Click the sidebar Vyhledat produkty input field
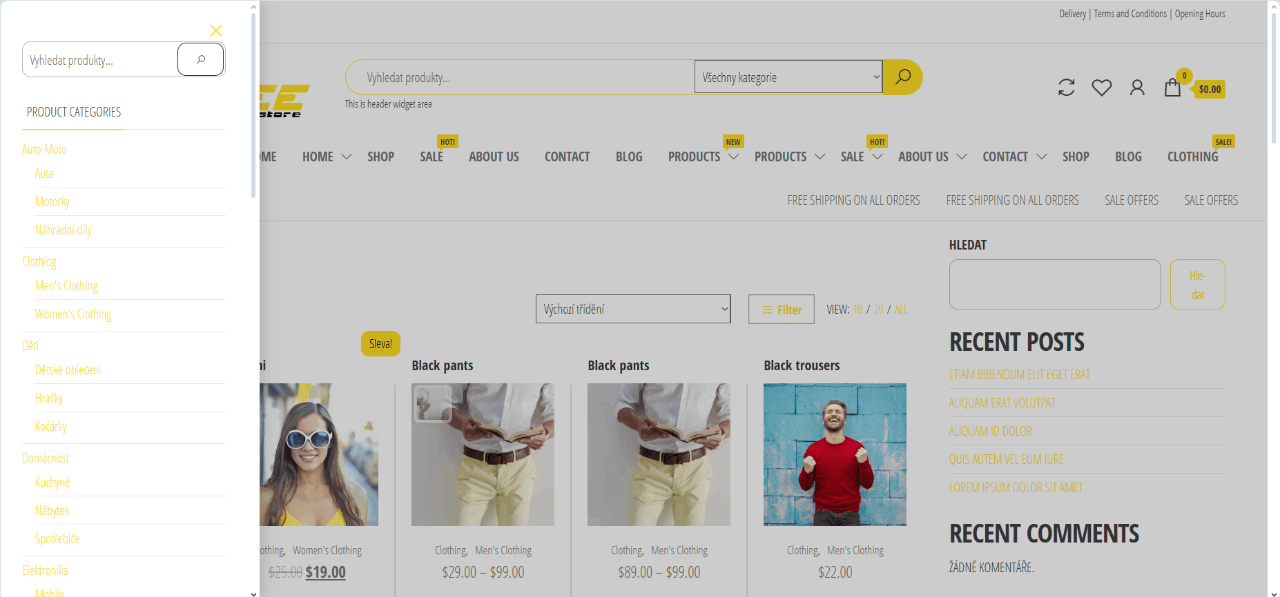The width and height of the screenshot is (1280, 597). pos(100,60)
